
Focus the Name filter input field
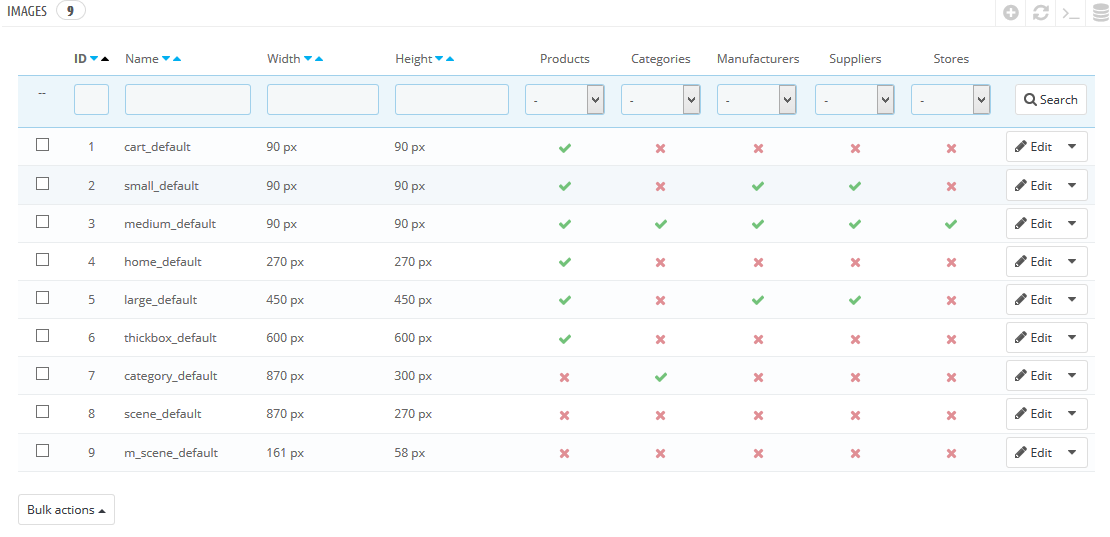click(x=187, y=100)
